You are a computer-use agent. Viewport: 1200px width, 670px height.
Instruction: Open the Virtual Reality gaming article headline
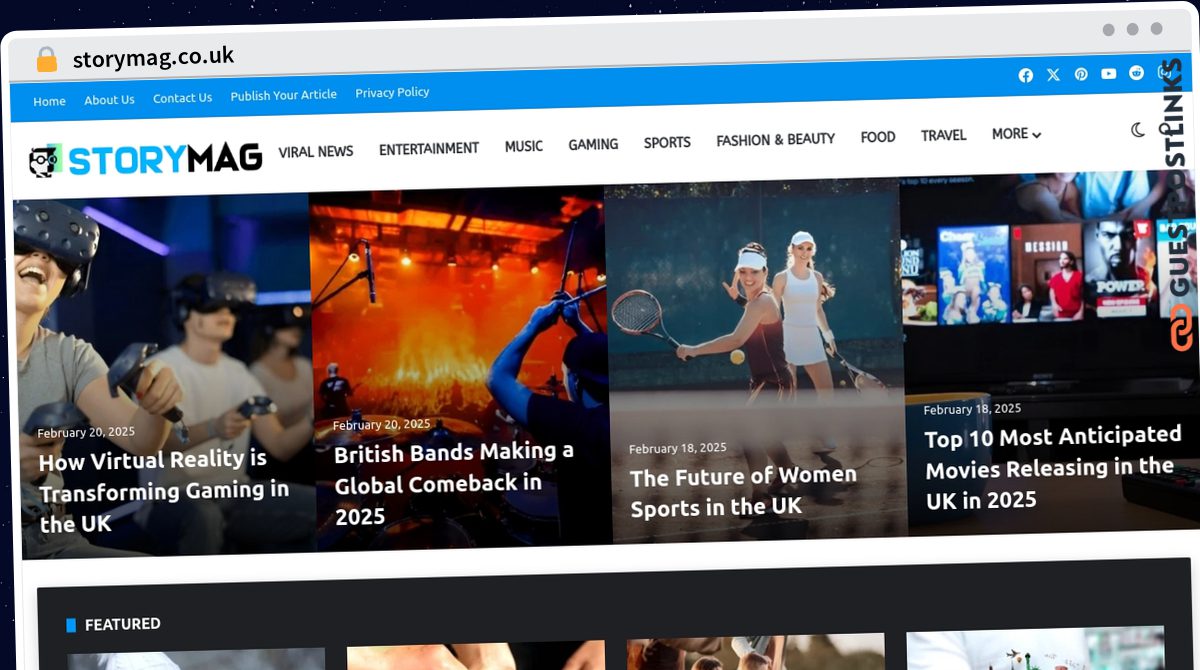(x=165, y=491)
